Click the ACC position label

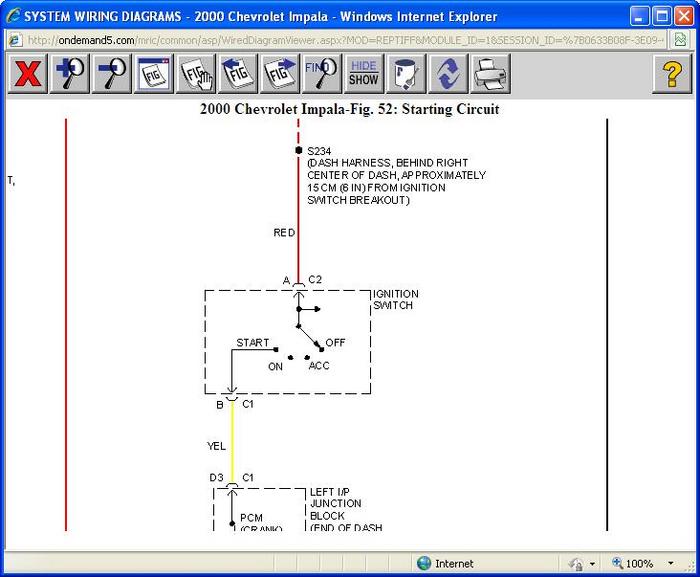[x=319, y=366]
